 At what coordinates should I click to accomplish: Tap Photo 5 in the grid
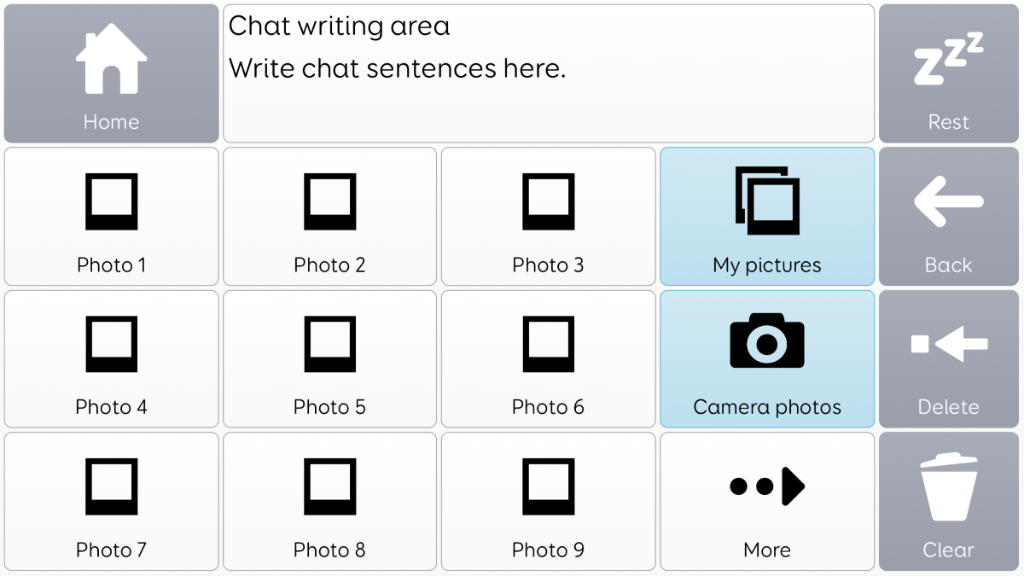(329, 359)
